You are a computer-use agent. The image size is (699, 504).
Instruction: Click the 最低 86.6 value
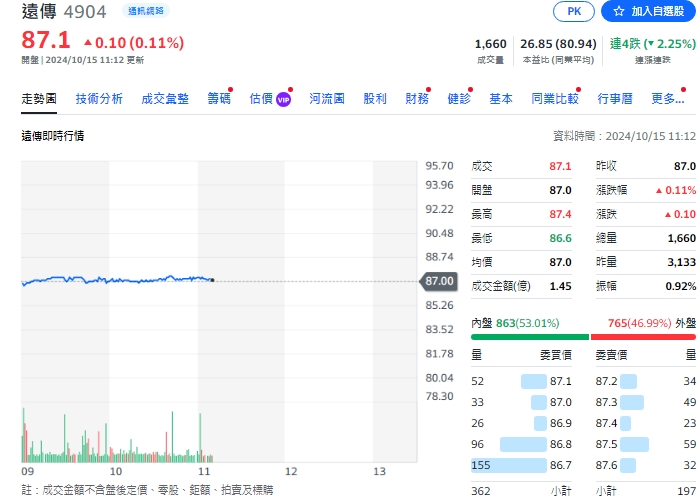pyautogui.click(x=560, y=238)
